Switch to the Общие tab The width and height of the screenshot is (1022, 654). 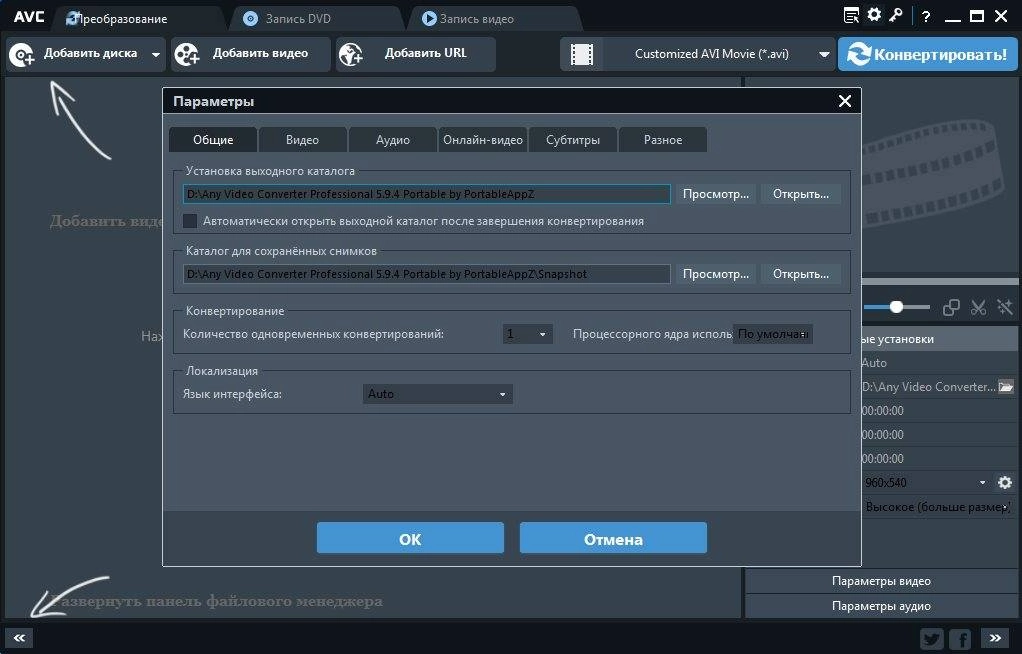(213, 140)
